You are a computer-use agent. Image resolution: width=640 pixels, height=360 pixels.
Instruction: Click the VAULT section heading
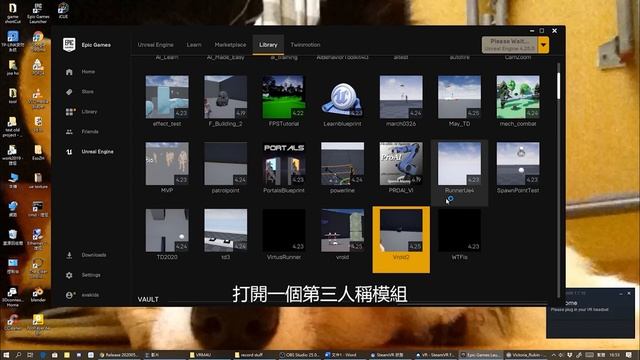click(148, 299)
